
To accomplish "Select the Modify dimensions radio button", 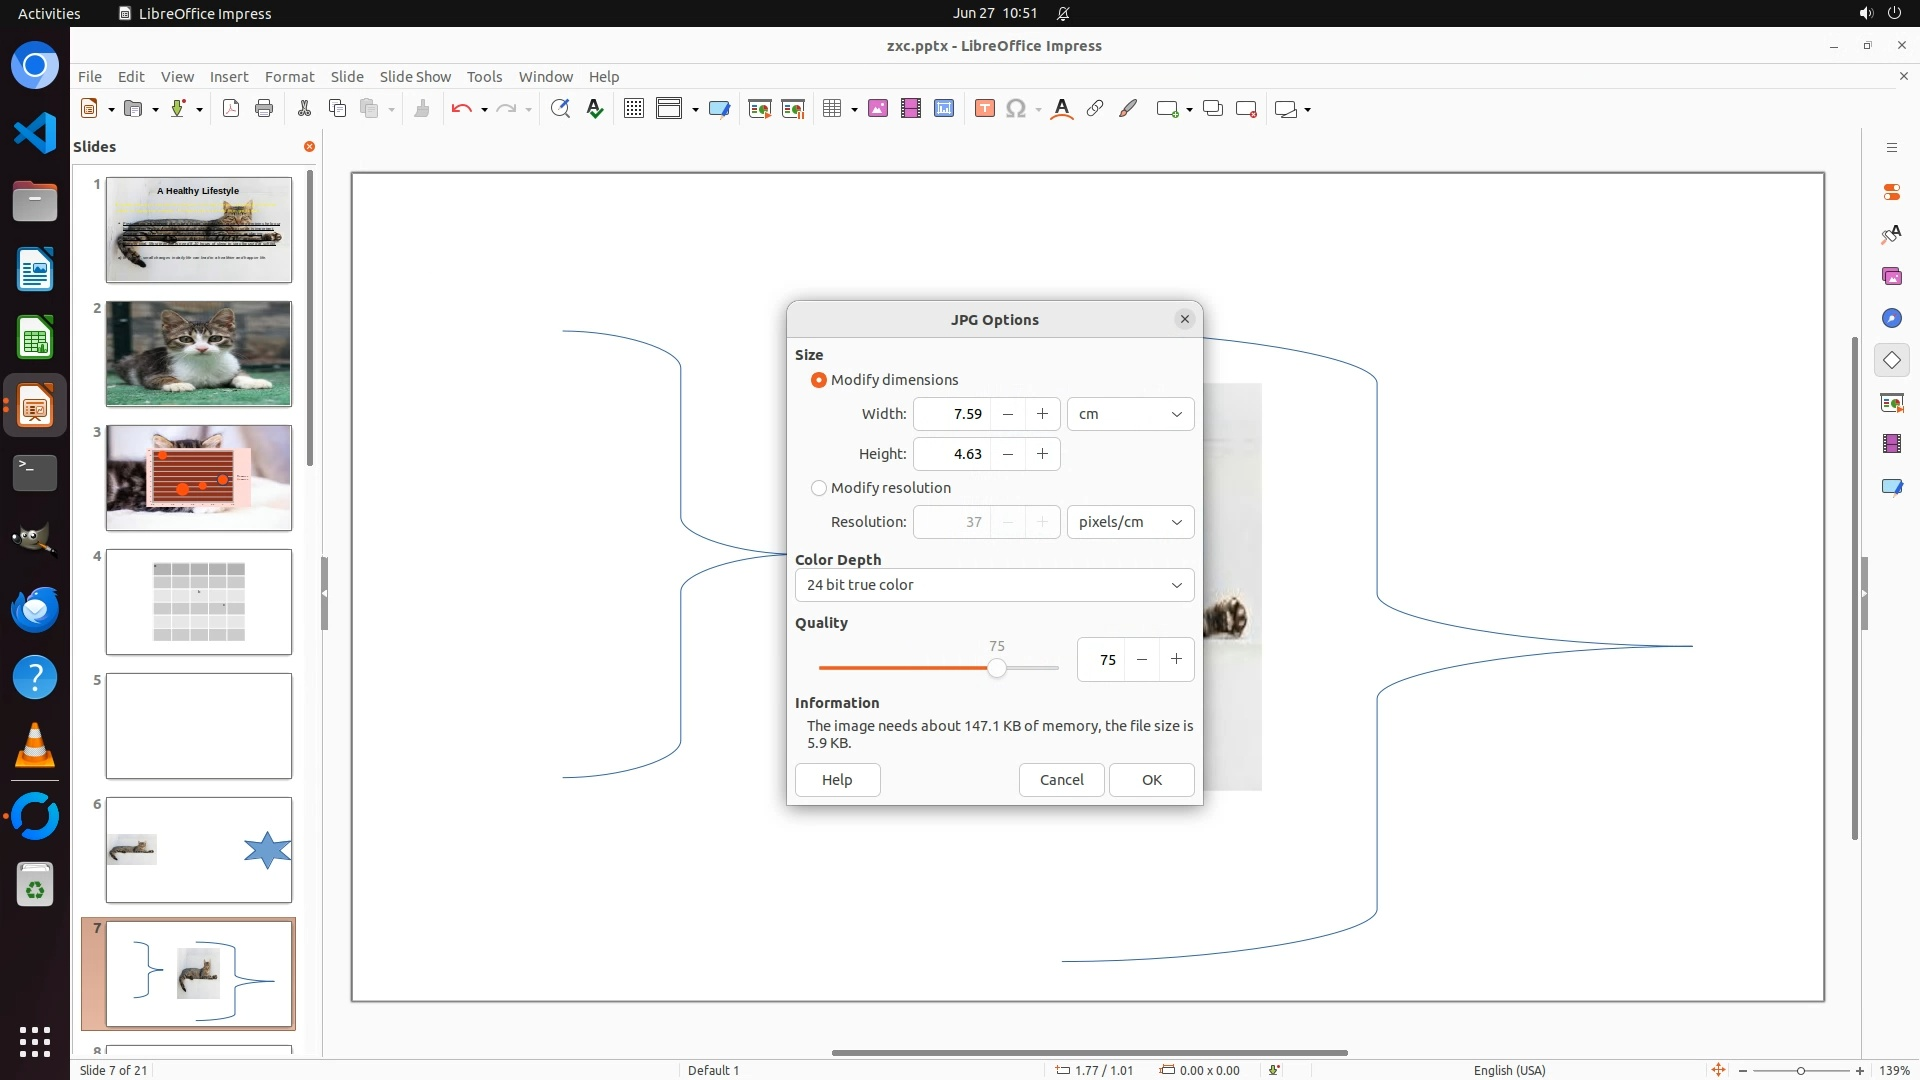I will [x=819, y=380].
